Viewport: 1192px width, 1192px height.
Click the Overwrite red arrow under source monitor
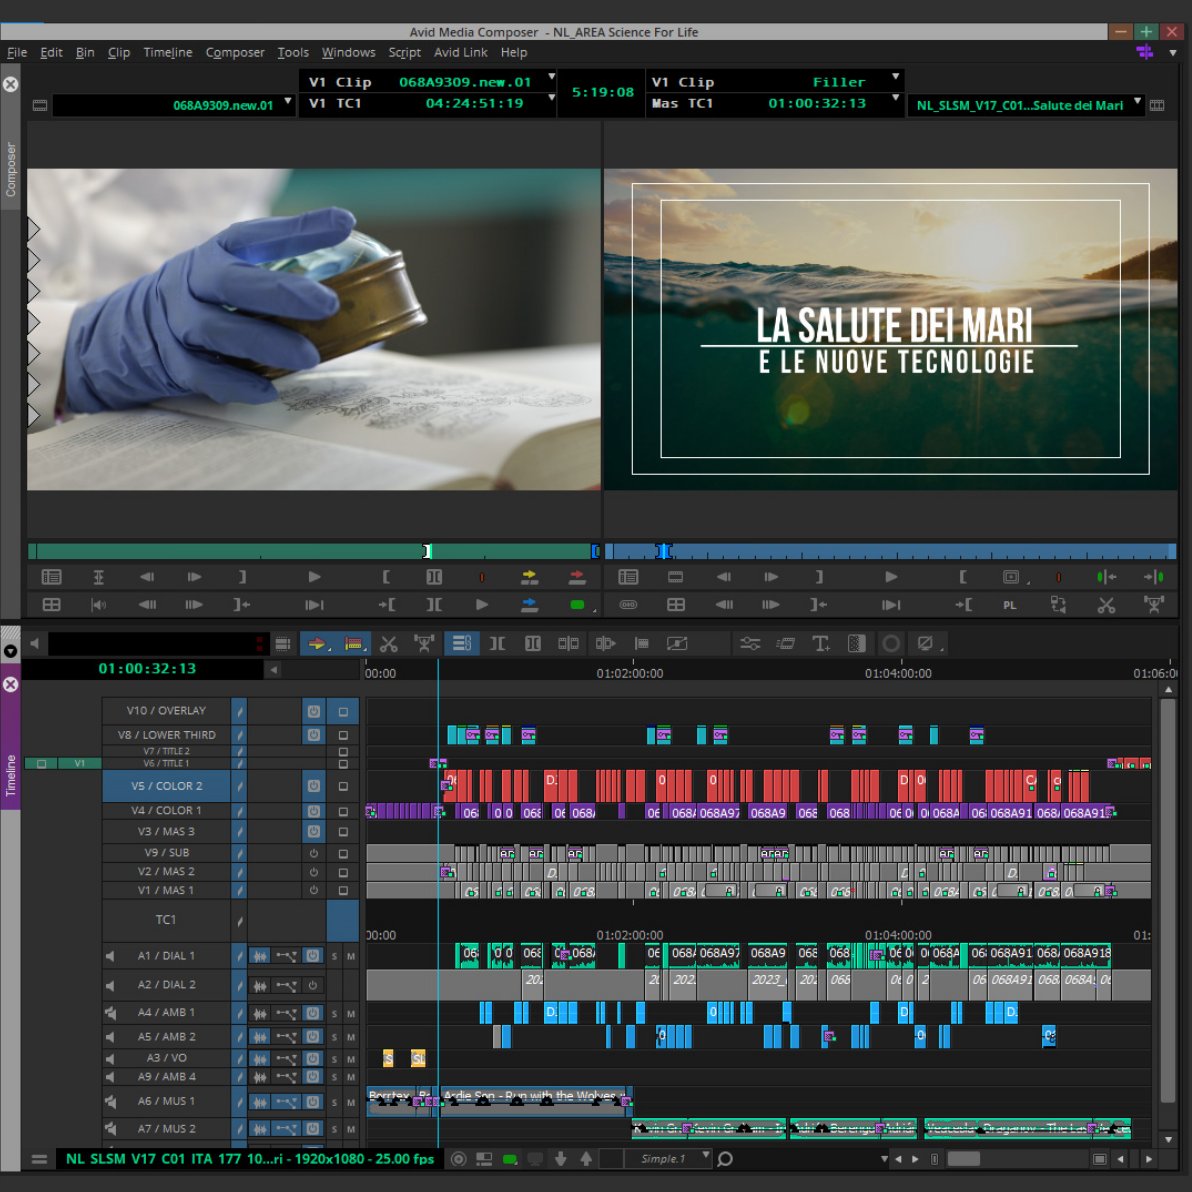[x=578, y=576]
